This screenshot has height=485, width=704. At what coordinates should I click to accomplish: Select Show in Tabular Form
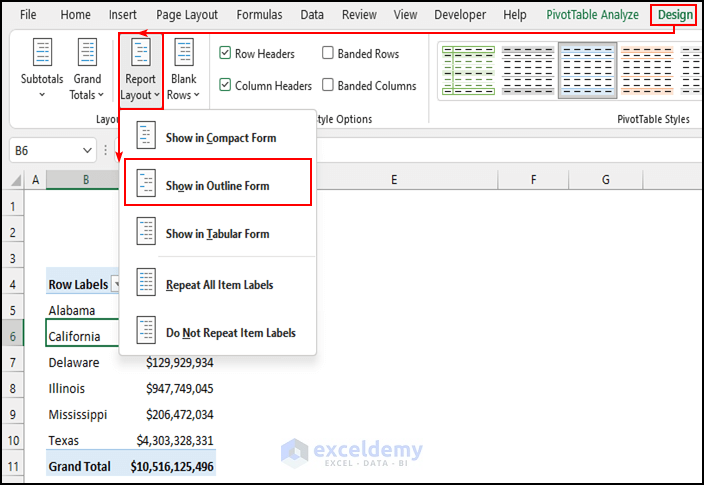coord(218,231)
